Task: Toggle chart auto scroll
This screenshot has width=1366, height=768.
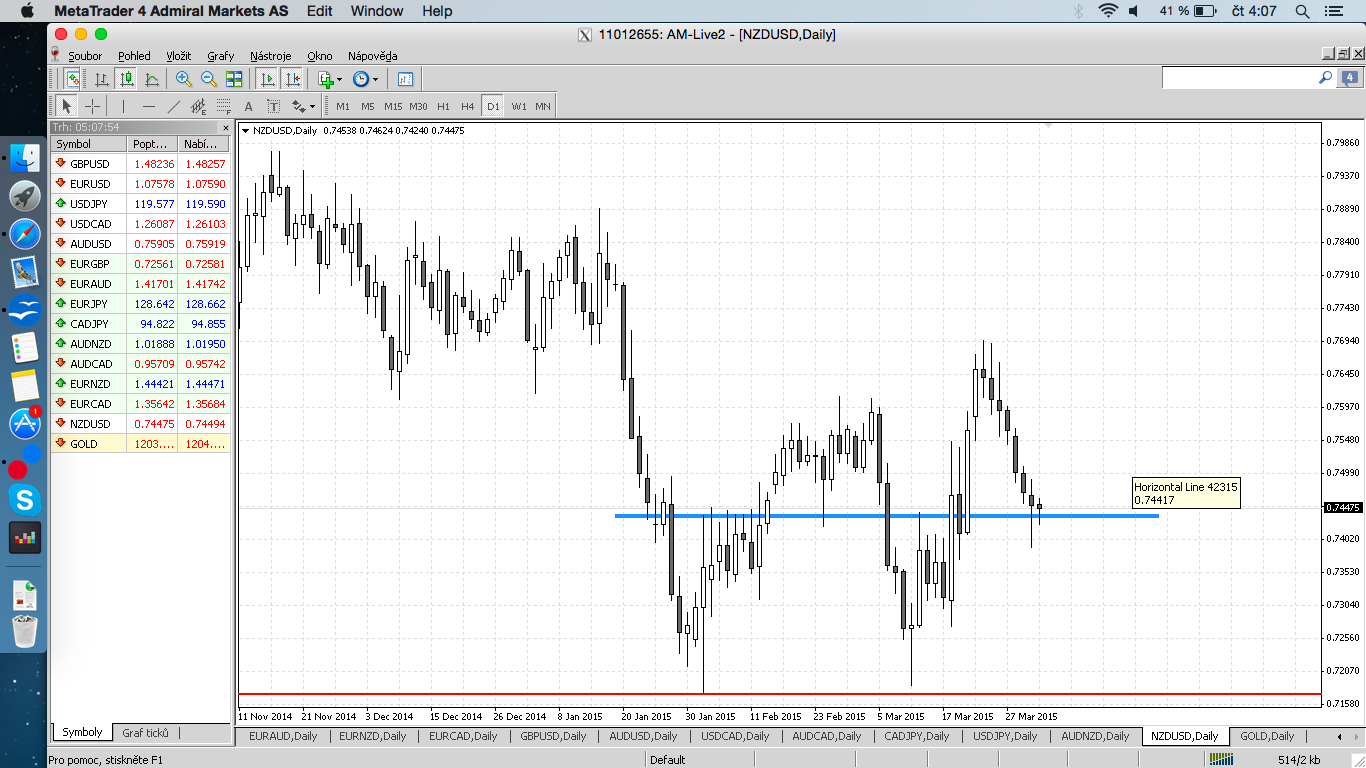Action: point(267,79)
